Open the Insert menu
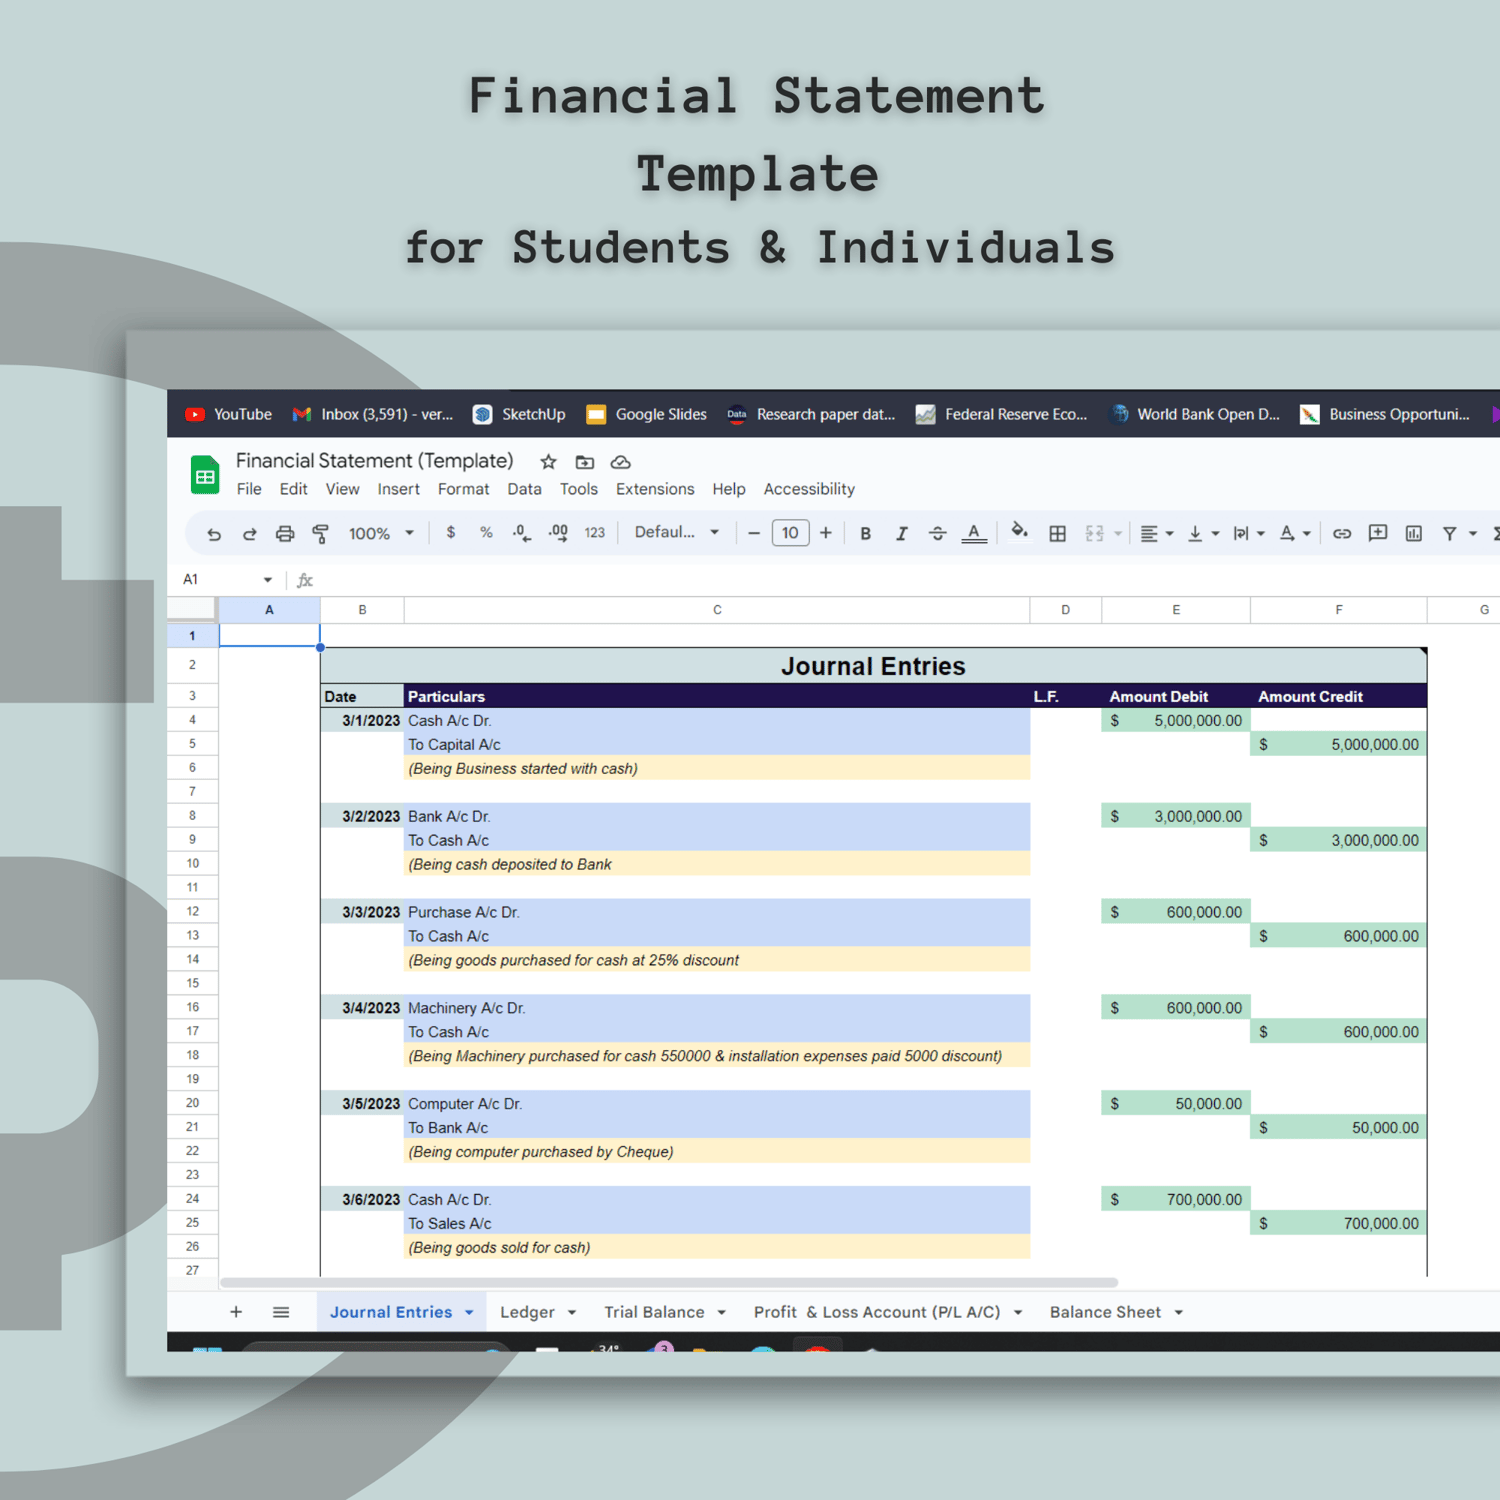Screen dimensions: 1500x1500 pyautogui.click(x=398, y=489)
